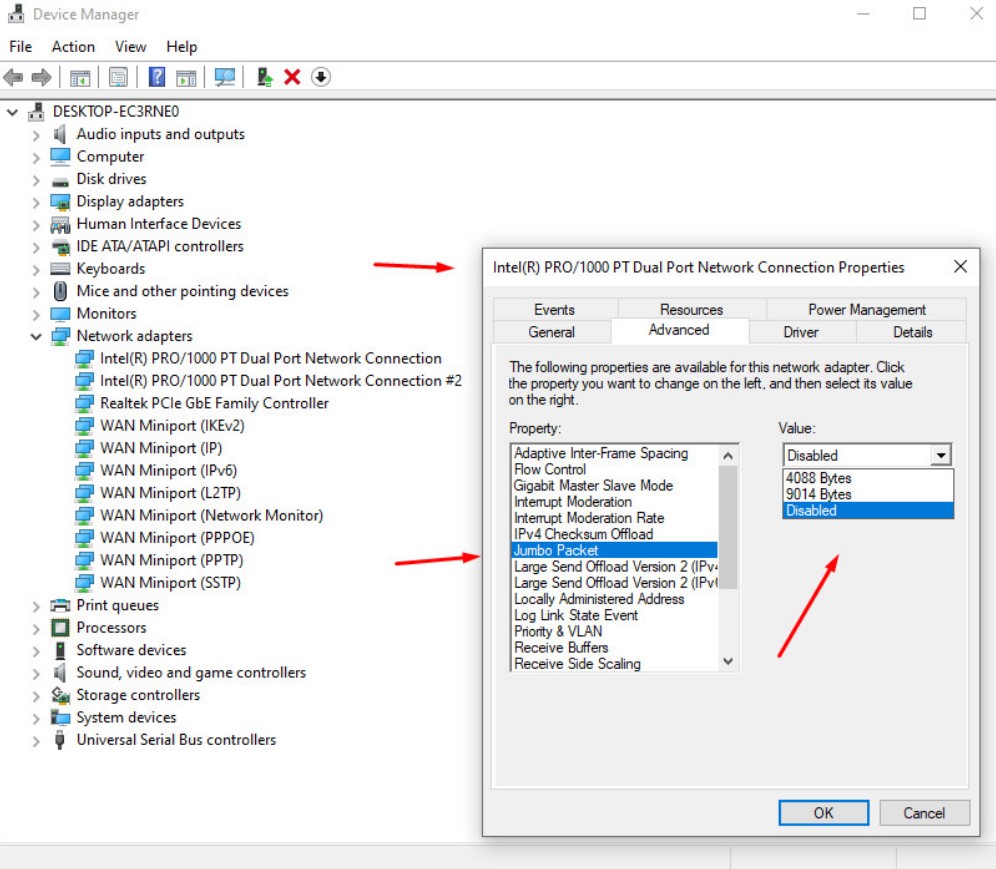The image size is (996, 869).
Task: Click the Keyboards category icon
Action: 60,269
